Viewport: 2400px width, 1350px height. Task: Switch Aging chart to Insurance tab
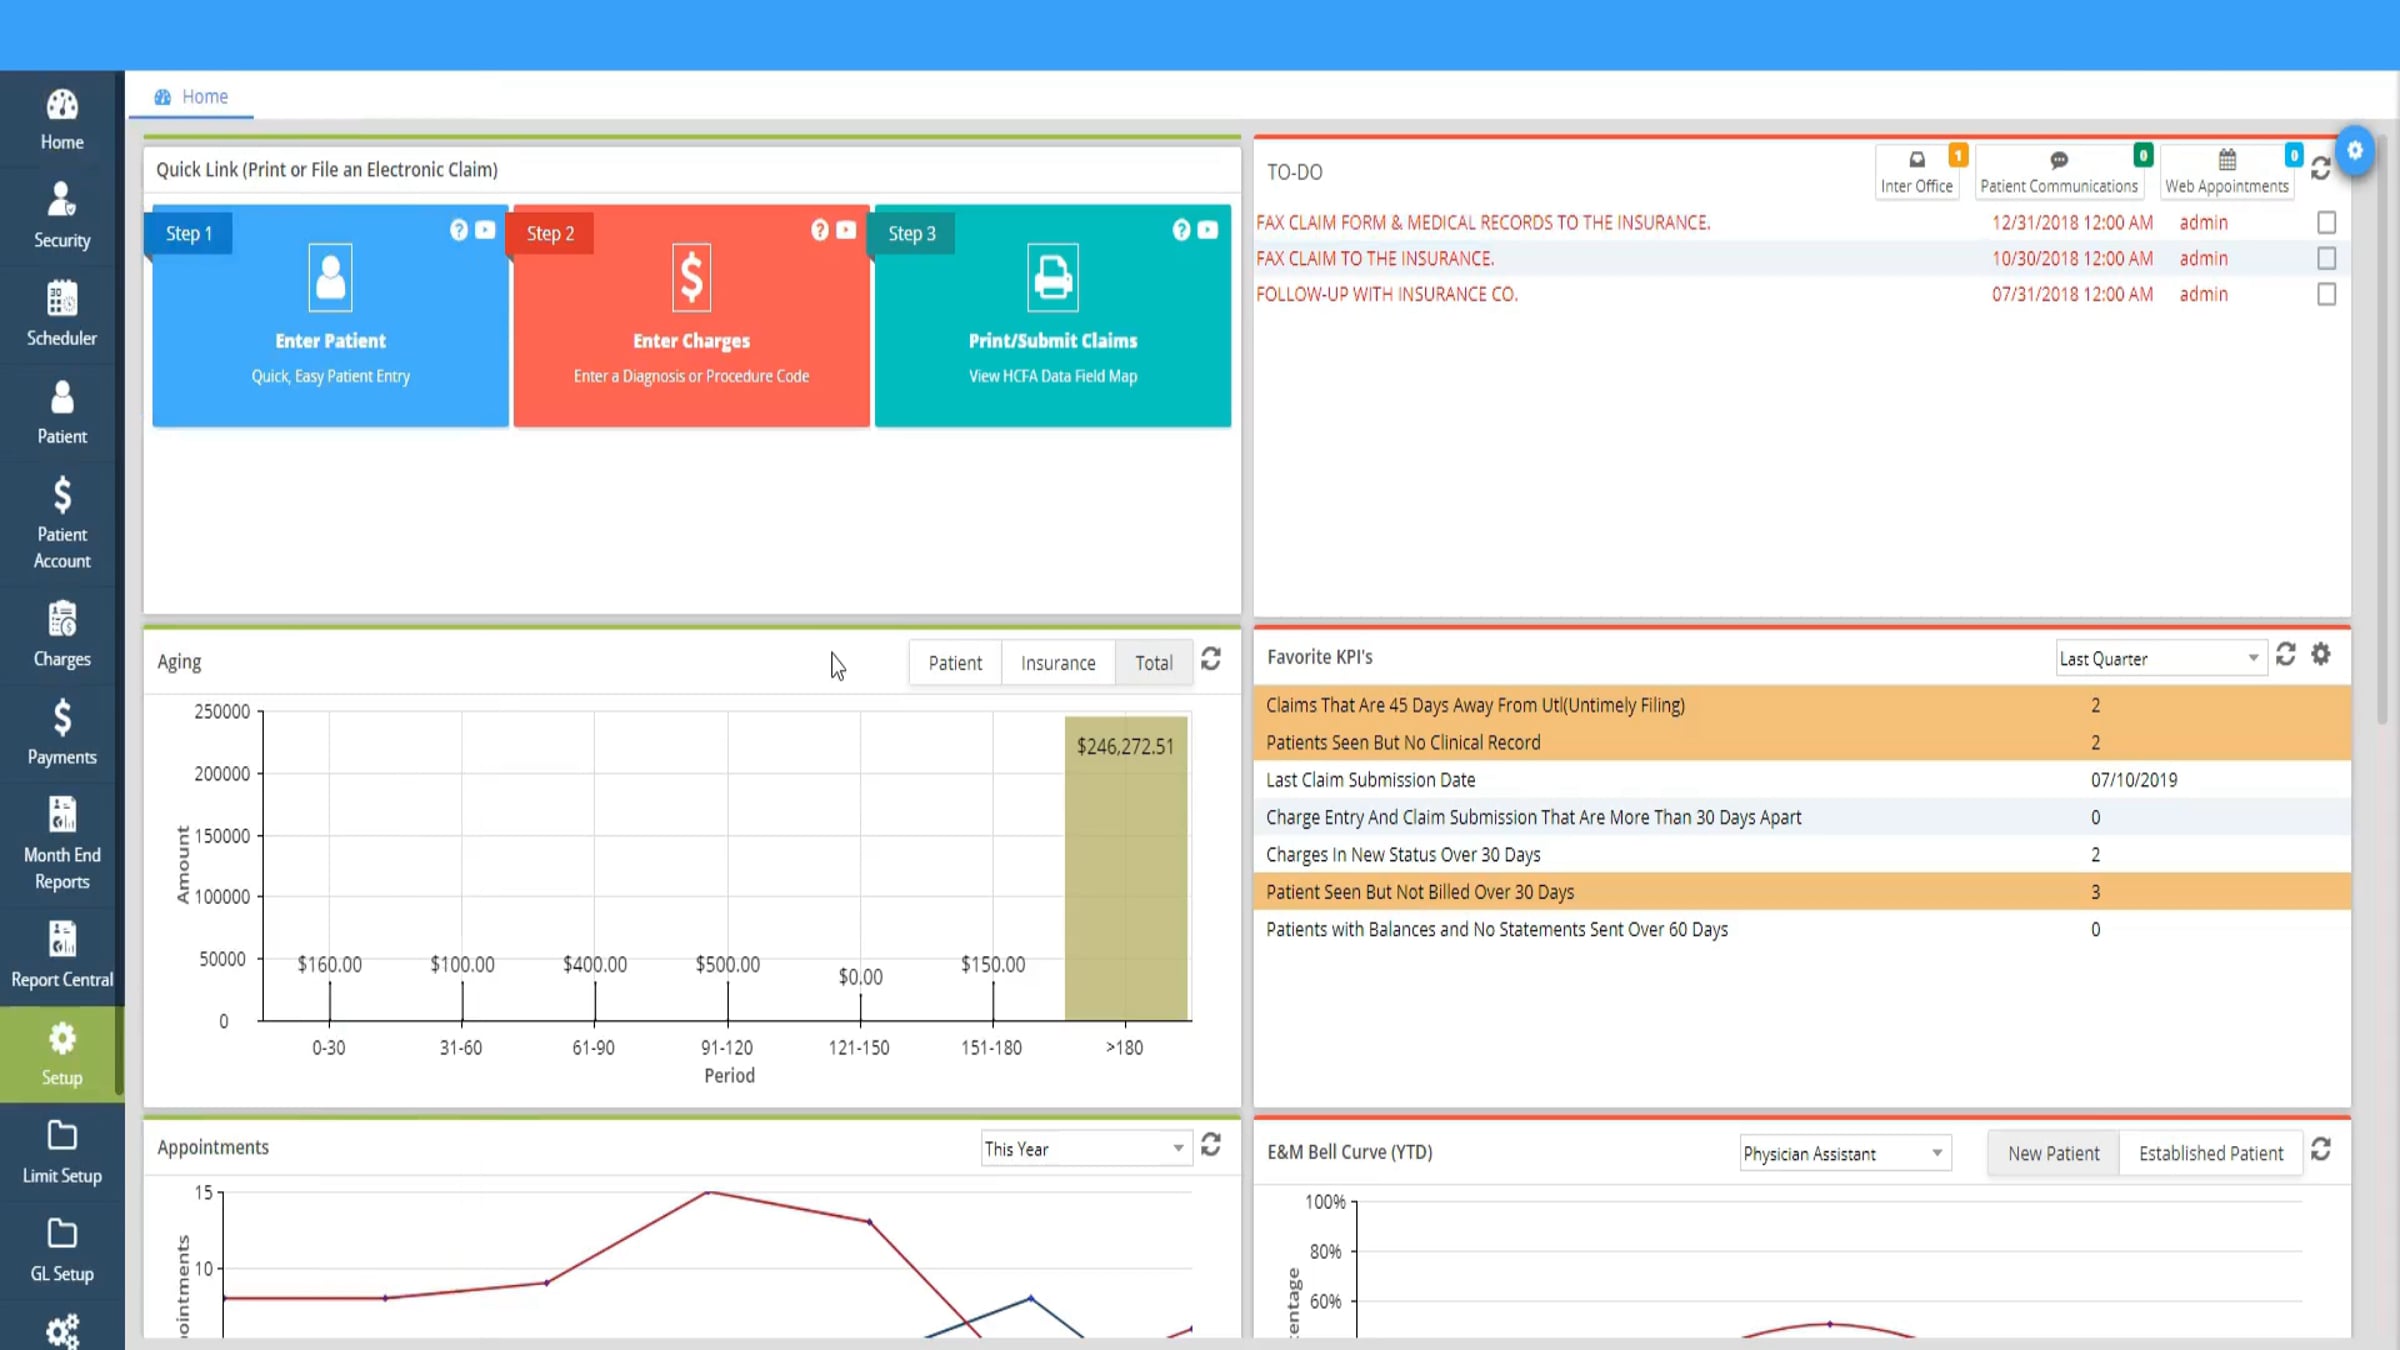tap(1058, 662)
